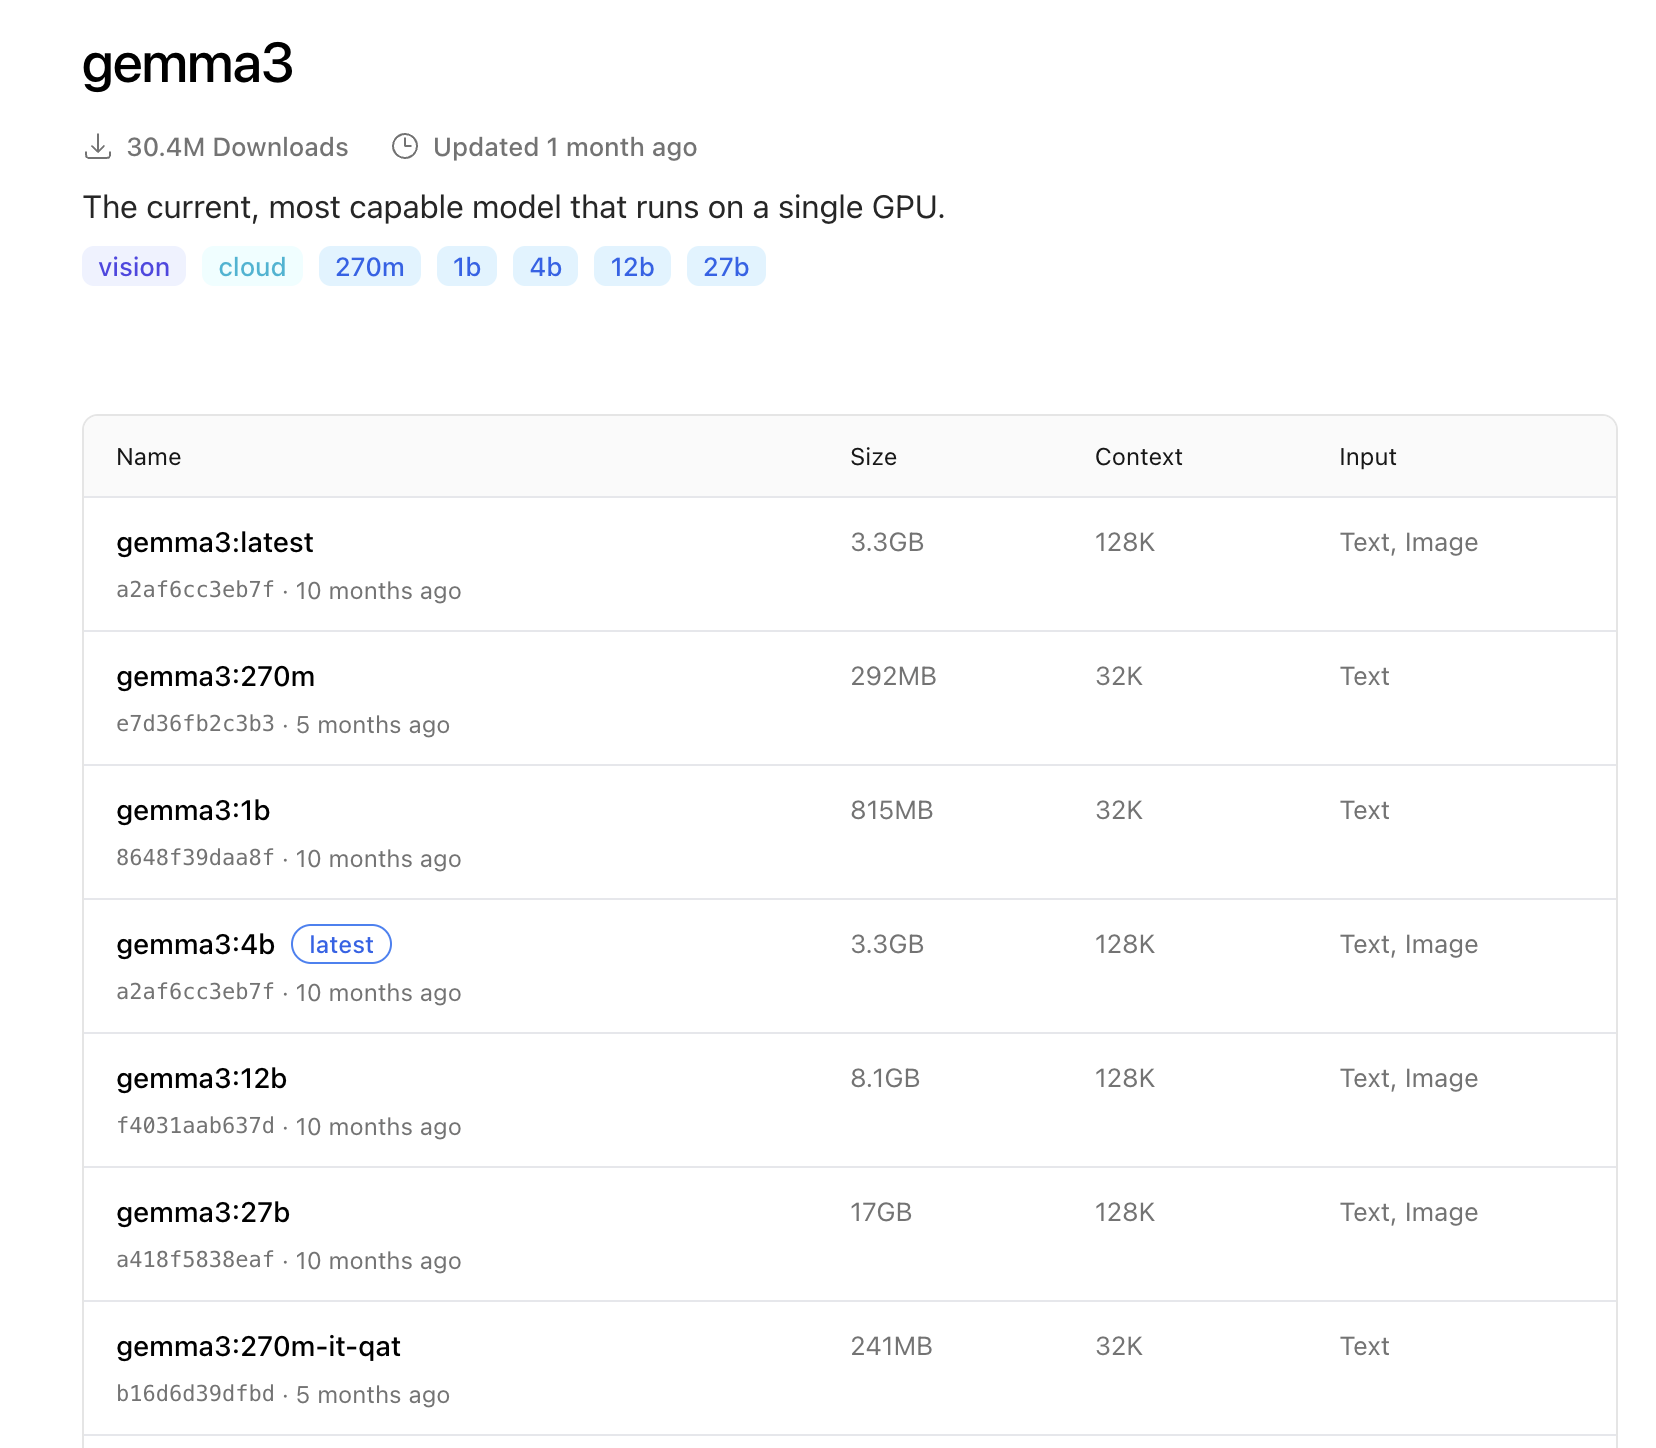
Task: Select the cloud tag
Action: 252,267
